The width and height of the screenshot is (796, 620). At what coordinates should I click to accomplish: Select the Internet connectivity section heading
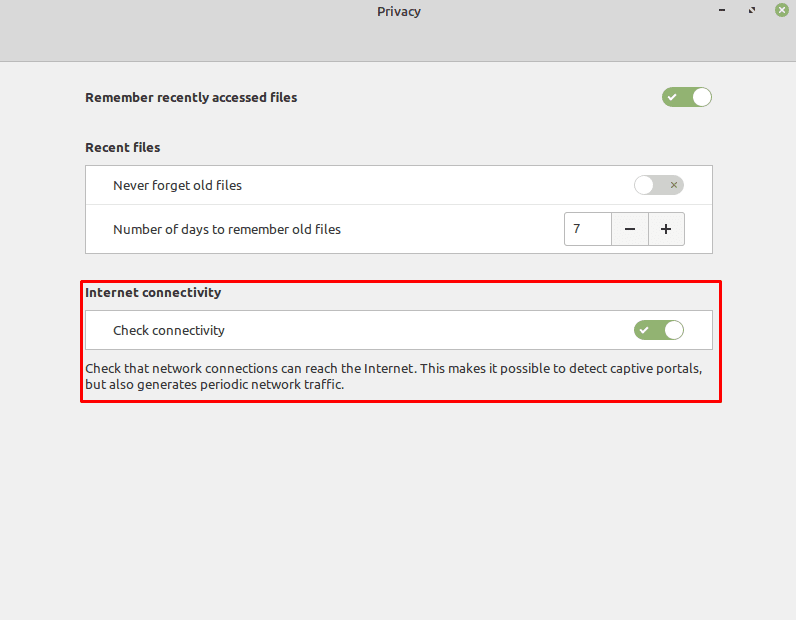tap(153, 292)
